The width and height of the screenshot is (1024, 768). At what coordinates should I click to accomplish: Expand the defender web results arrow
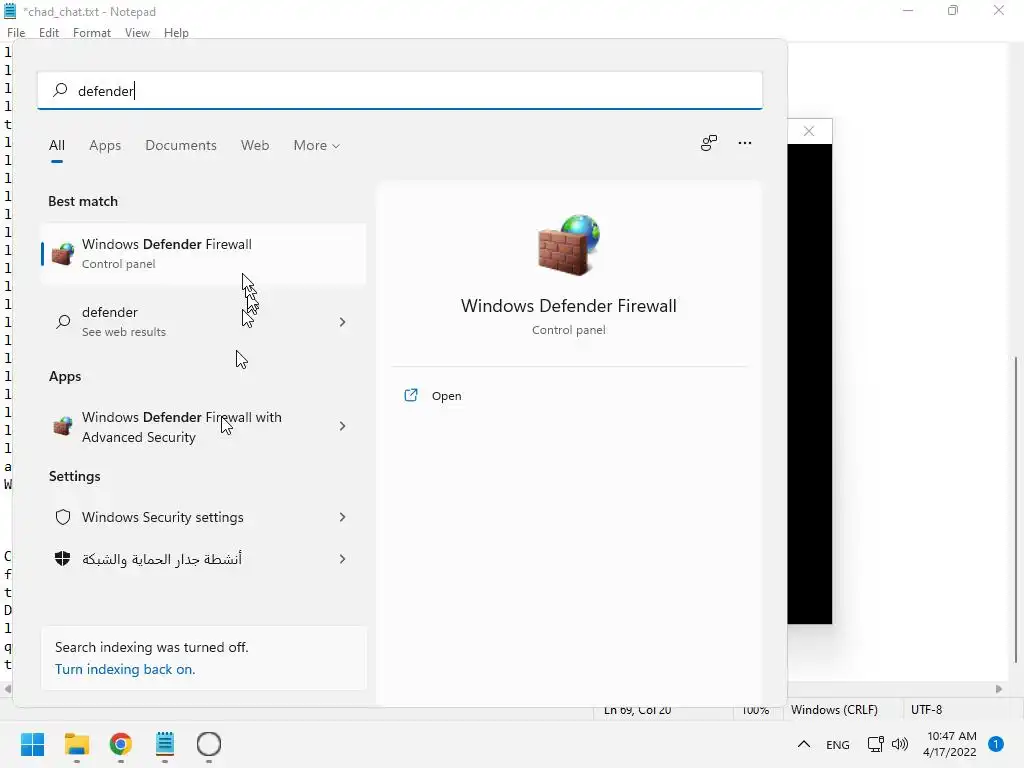342,322
